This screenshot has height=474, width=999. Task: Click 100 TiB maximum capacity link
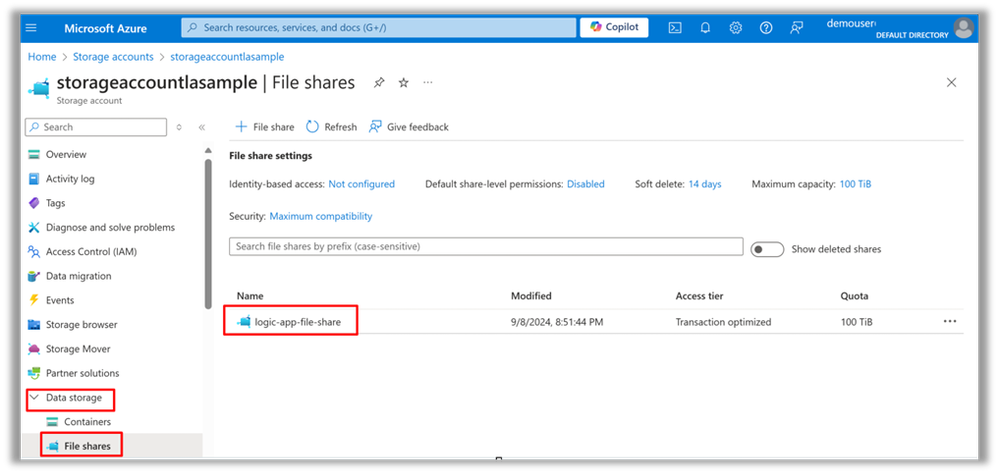pyautogui.click(x=856, y=184)
